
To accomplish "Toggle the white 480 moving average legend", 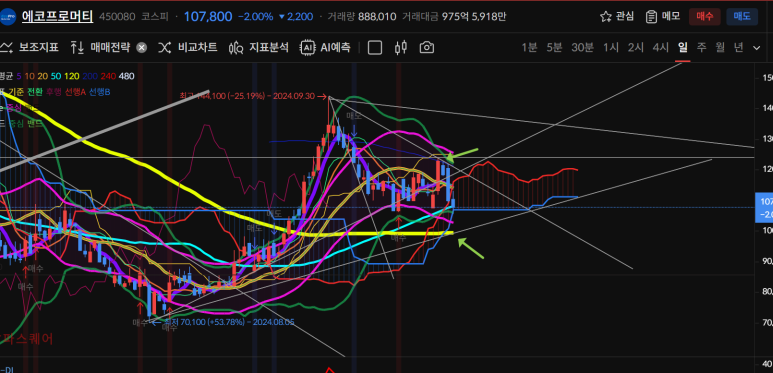I will click(126, 76).
